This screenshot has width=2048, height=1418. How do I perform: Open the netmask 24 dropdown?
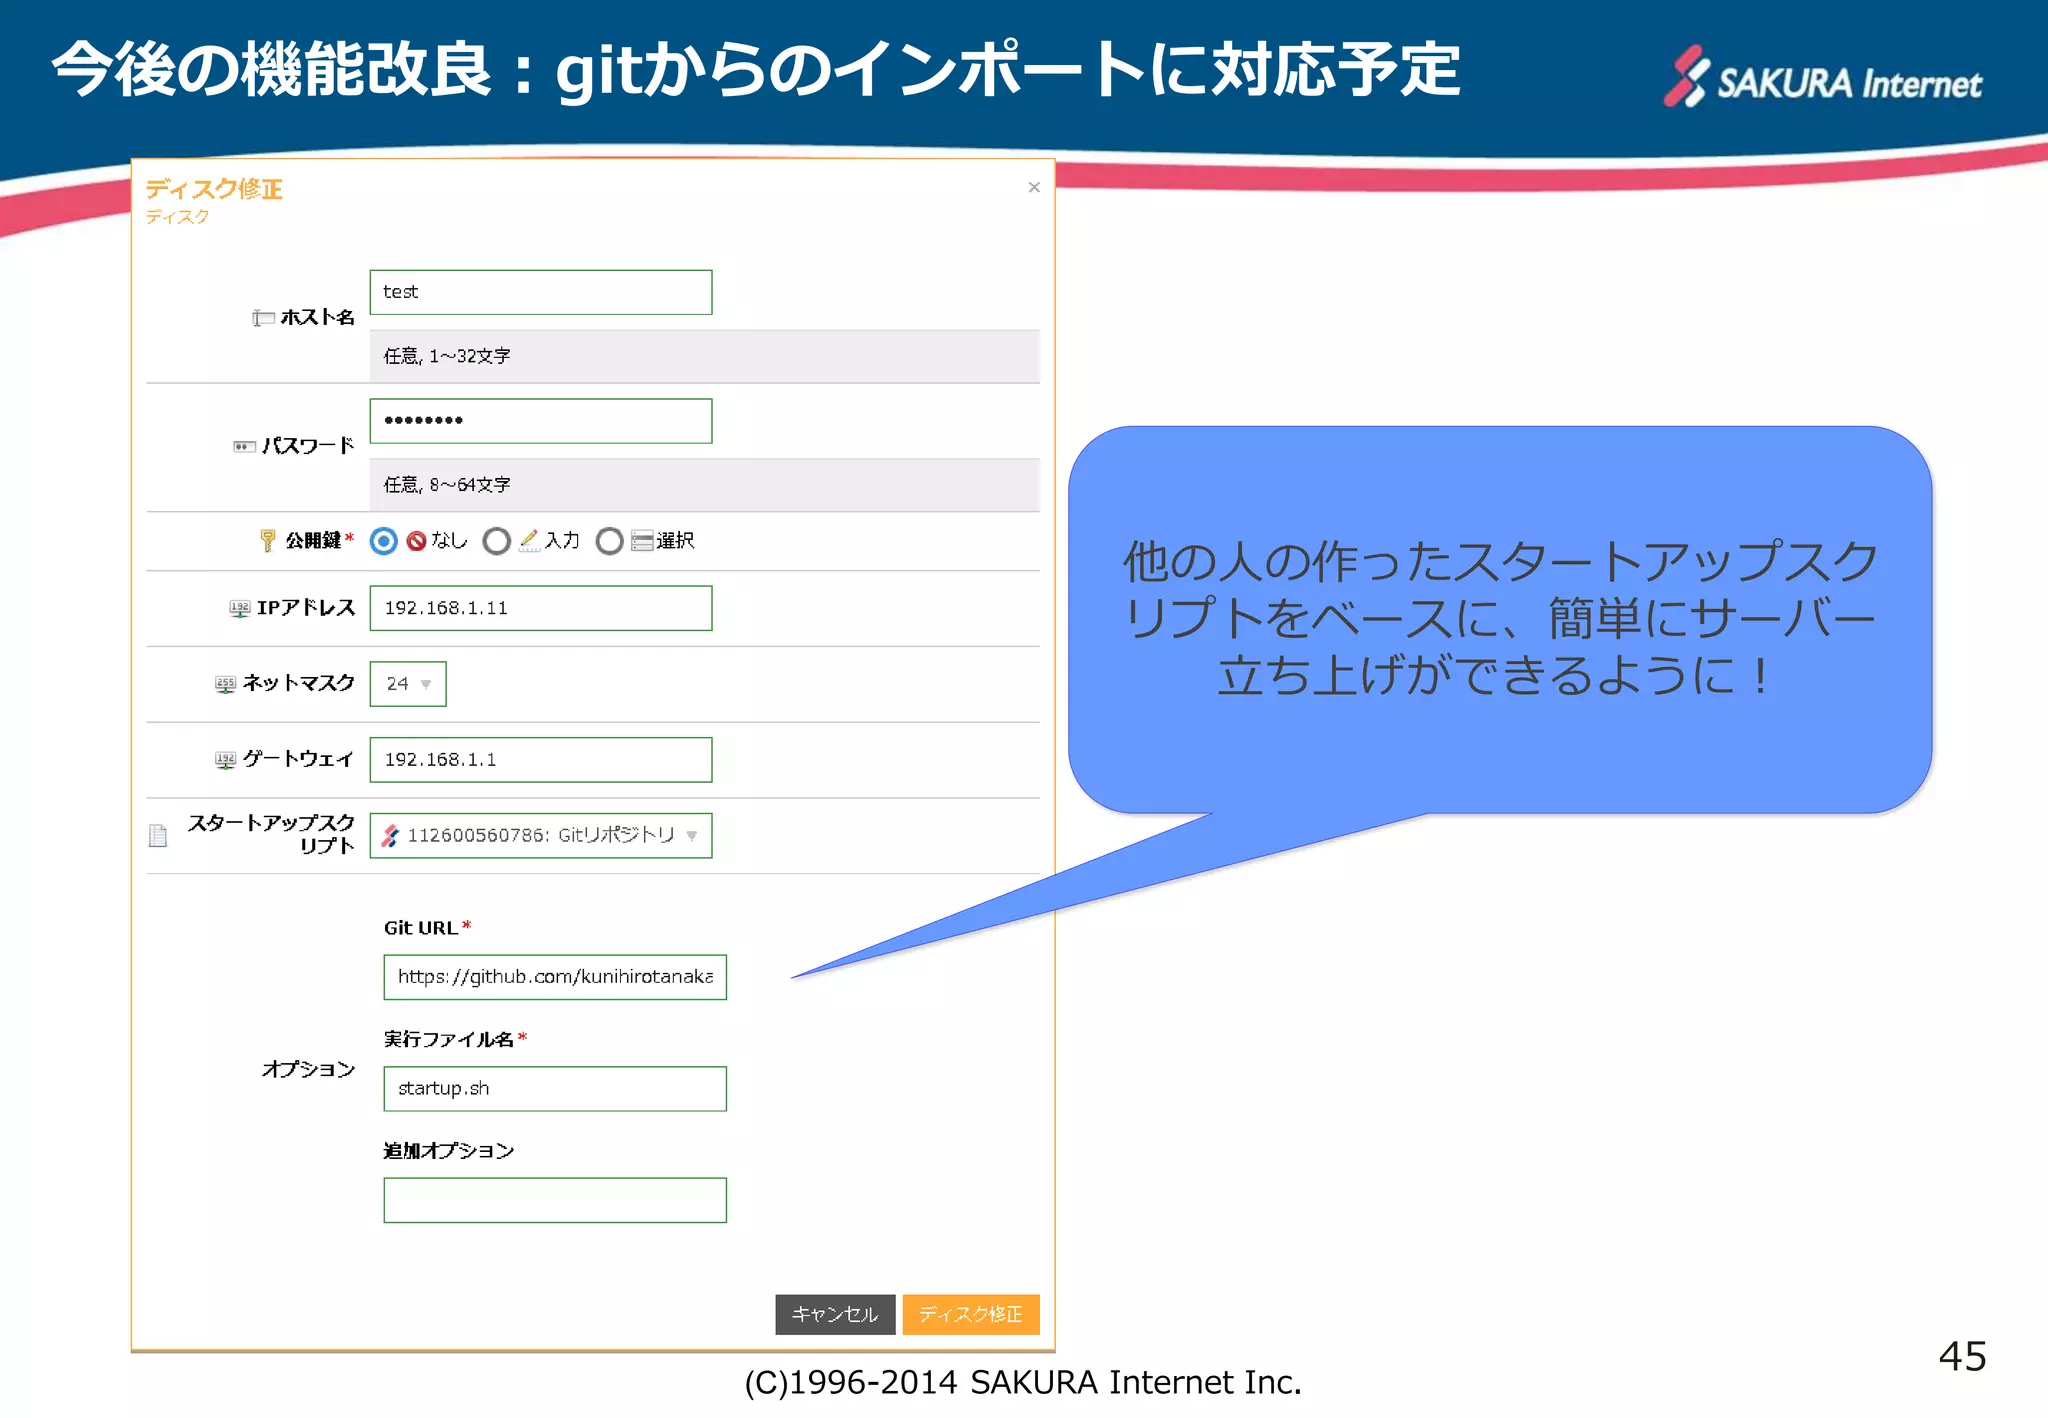[x=408, y=684]
